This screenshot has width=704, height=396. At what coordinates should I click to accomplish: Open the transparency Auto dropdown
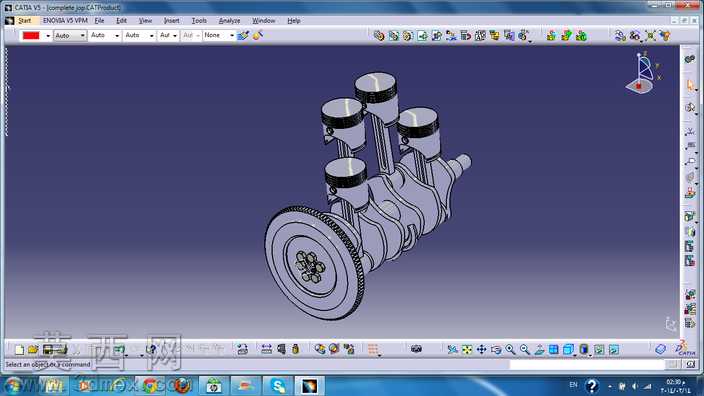70,35
